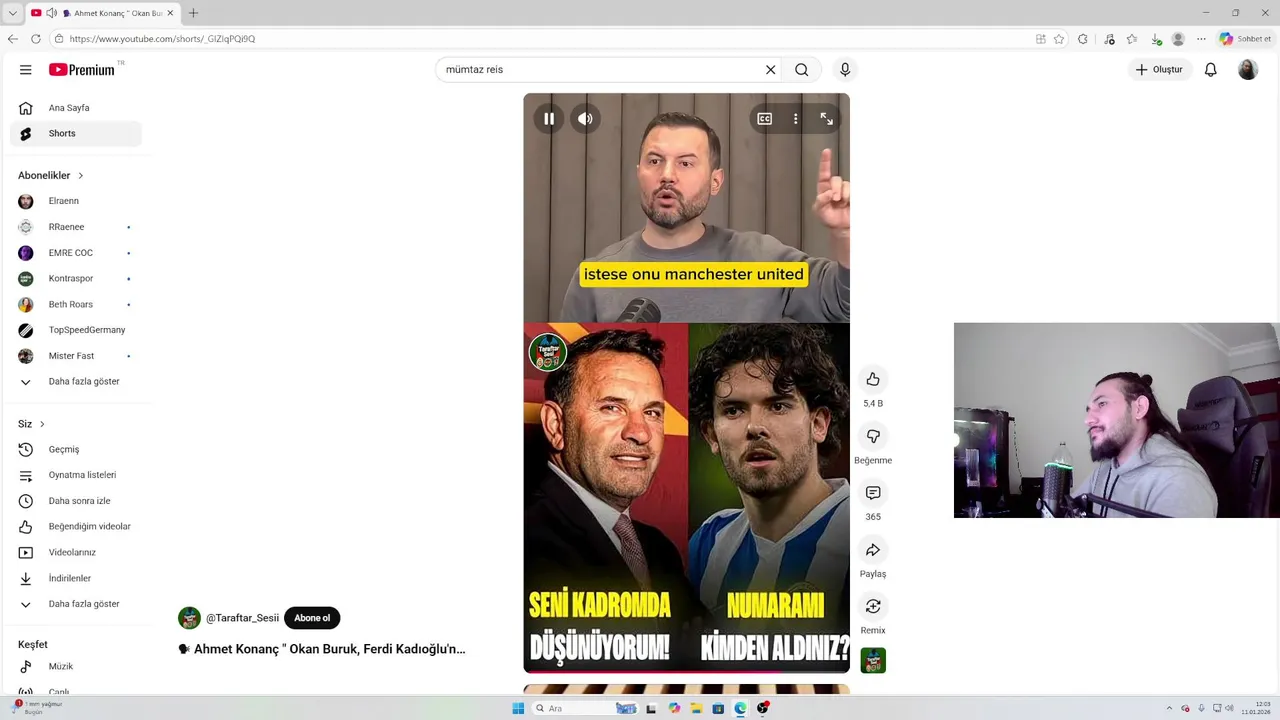
Task: Open browser media control icon
Action: (x=1109, y=39)
